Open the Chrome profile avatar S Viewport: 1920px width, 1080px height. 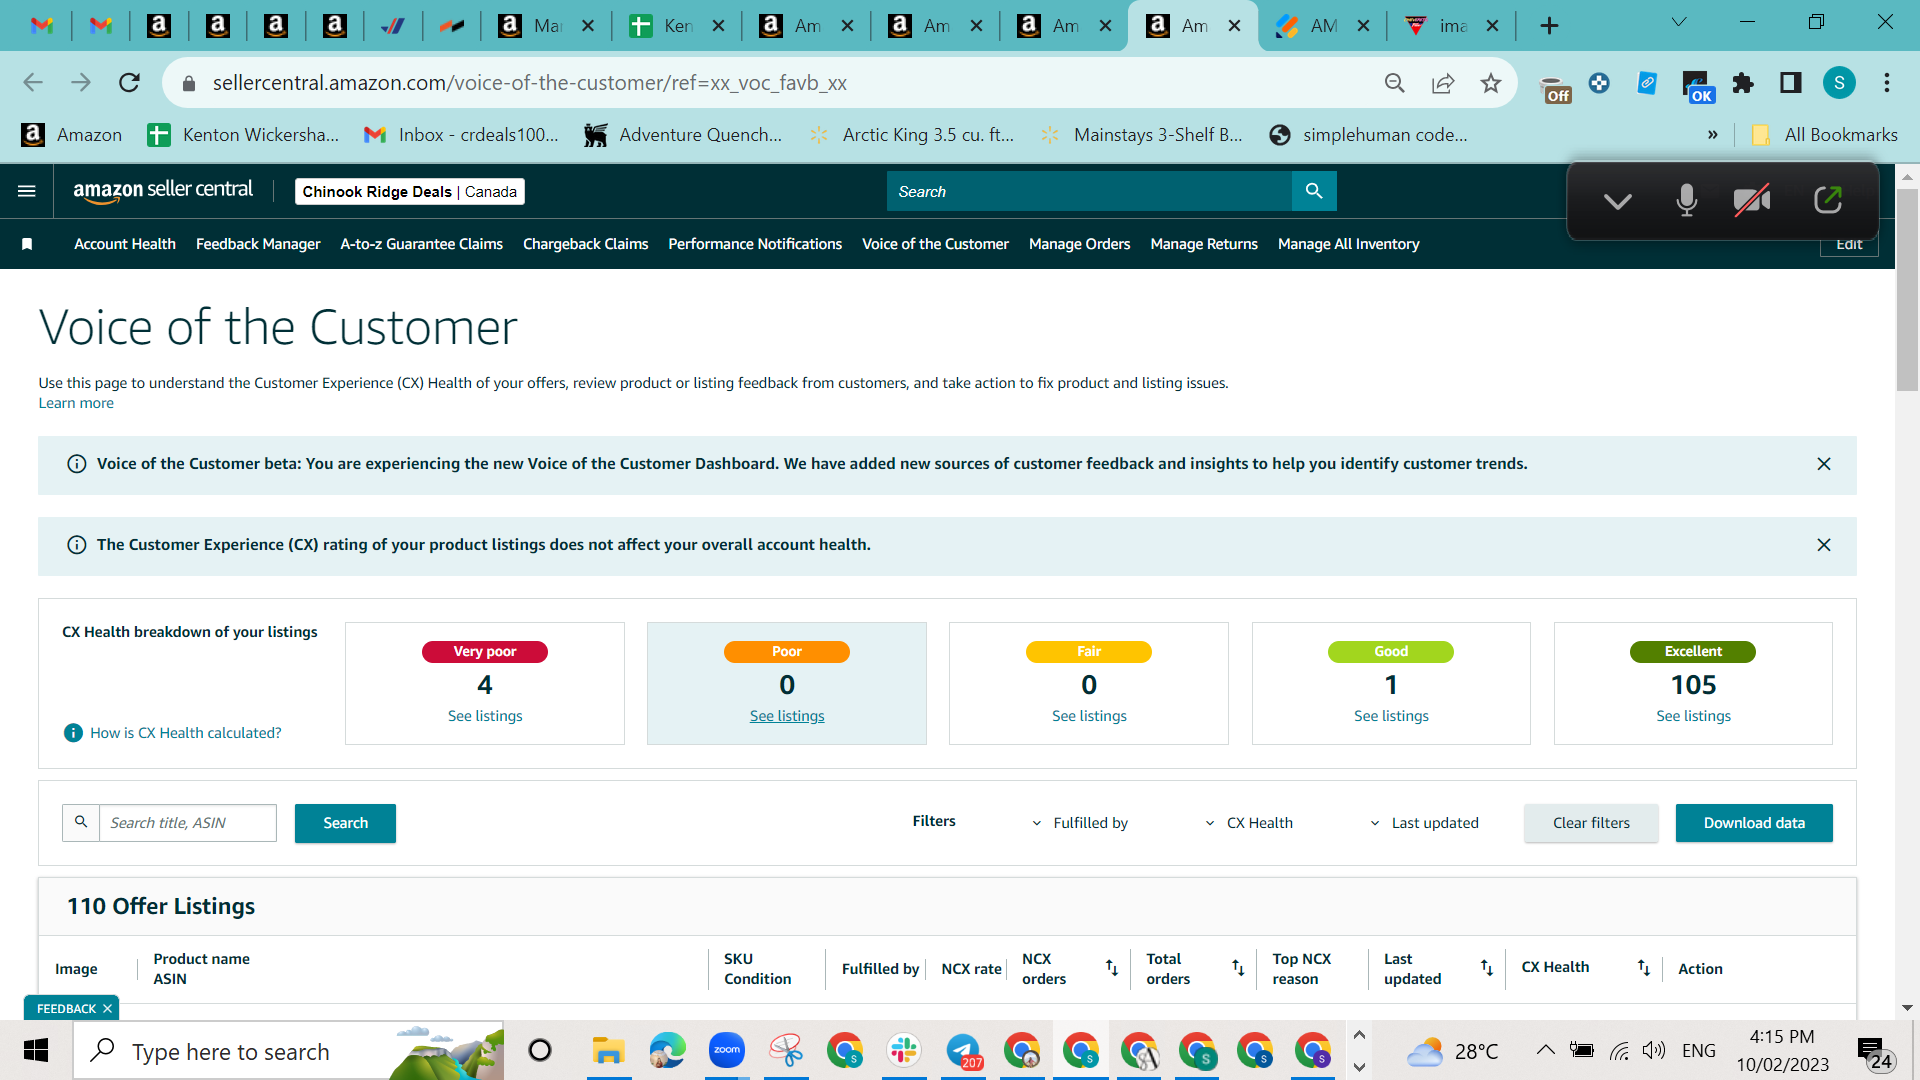[x=1839, y=83]
